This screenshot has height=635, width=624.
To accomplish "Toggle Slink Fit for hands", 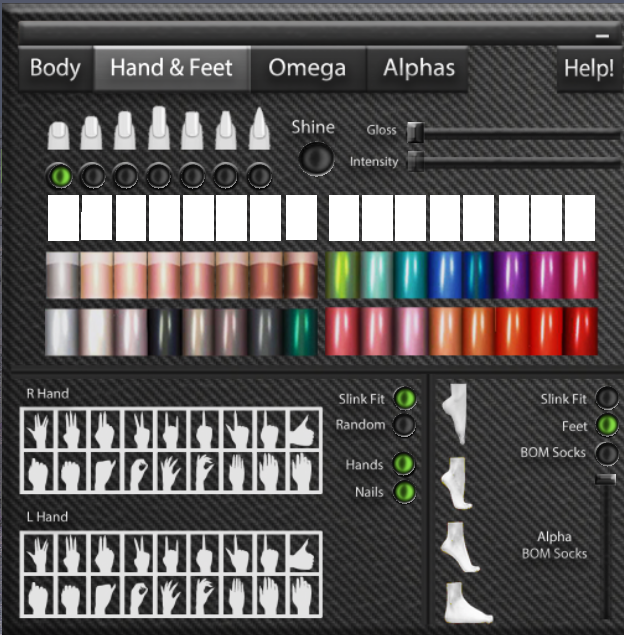I will pos(405,398).
